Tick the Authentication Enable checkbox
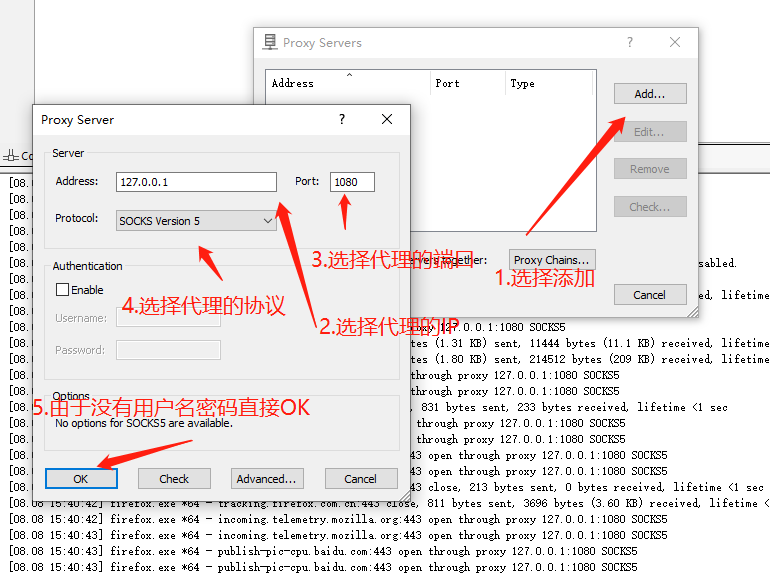This screenshot has height=574, width=770. (x=62, y=290)
